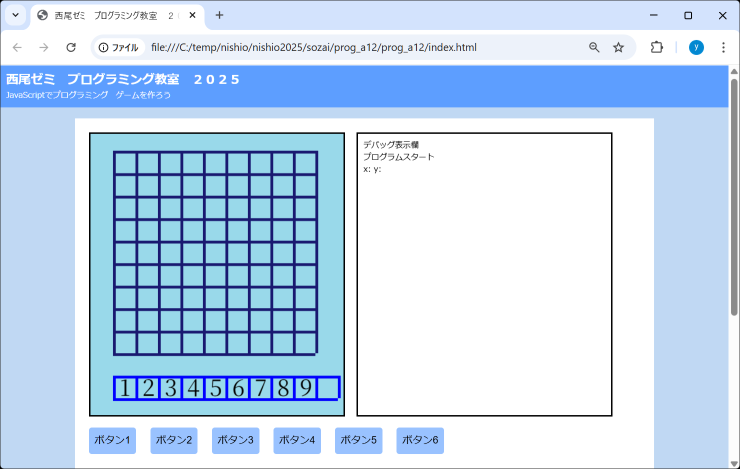Minimize the browser window
The image size is (740, 469).
click(654, 15)
